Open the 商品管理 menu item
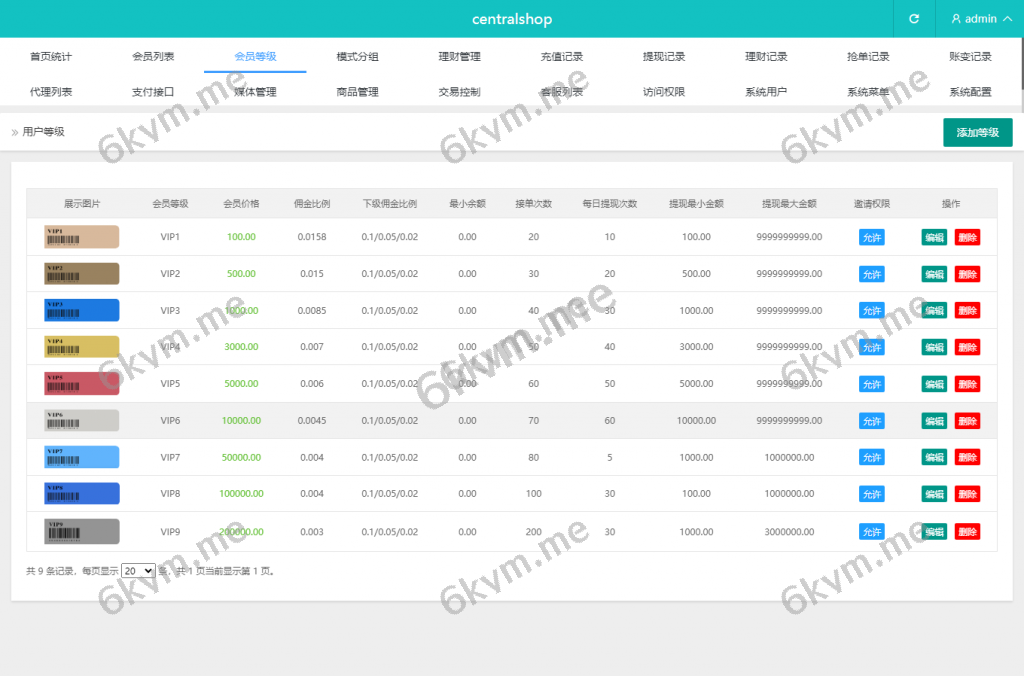Viewport: 1024px width, 676px height. pos(357,92)
